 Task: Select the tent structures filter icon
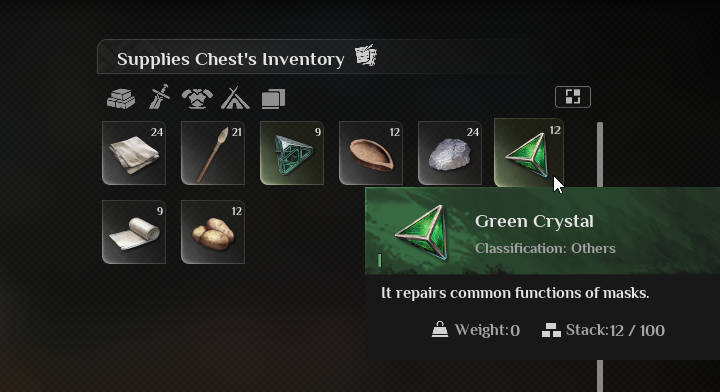pos(235,97)
